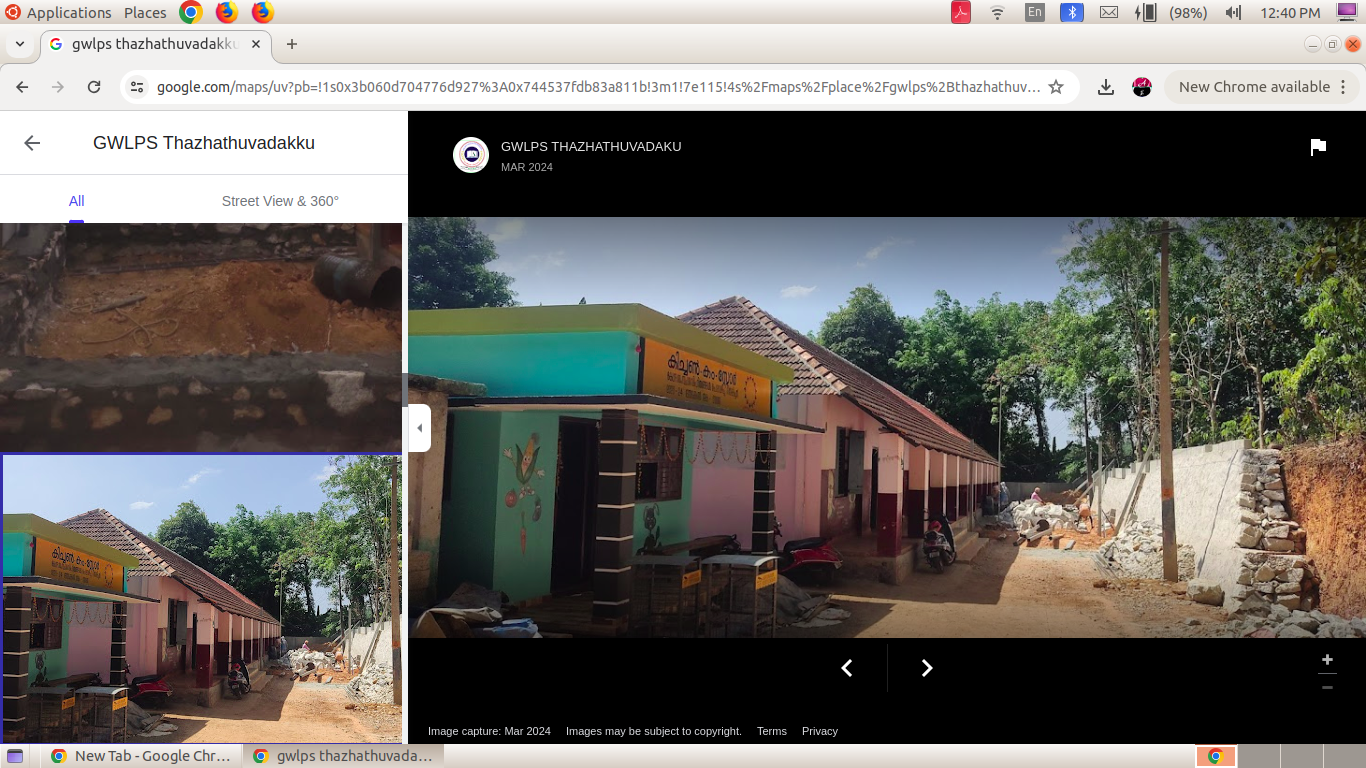The height and width of the screenshot is (768, 1366).
Task: Zoom out of the photo
Action: click(x=1327, y=687)
